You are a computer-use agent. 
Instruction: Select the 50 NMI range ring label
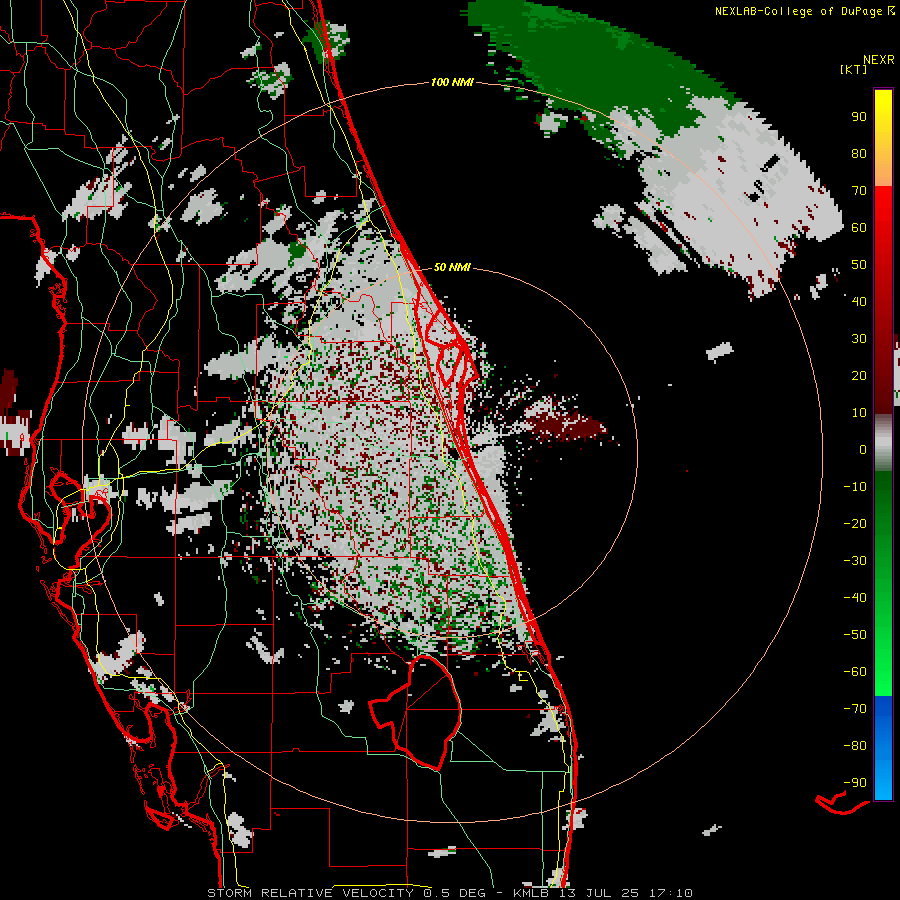click(x=452, y=267)
